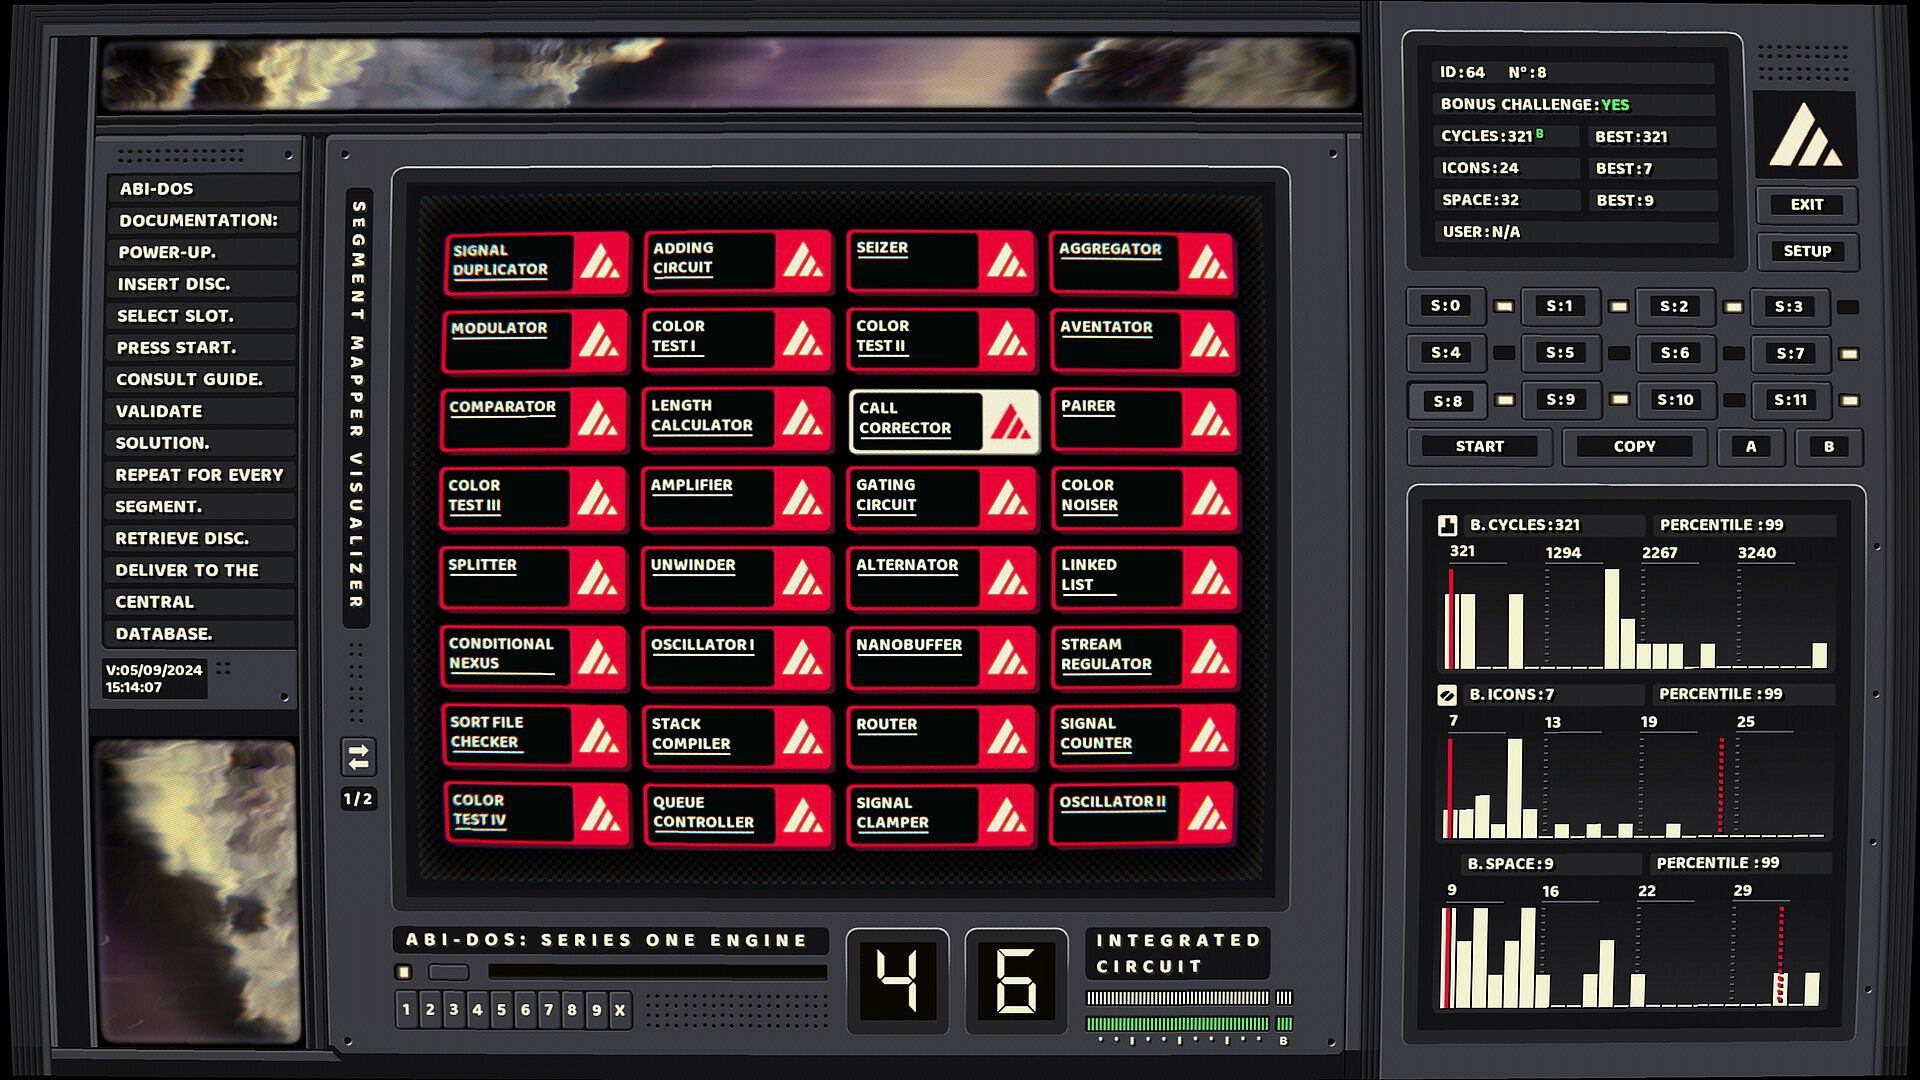Click the highlighted Call Corrector triangle icon

tap(1010, 422)
